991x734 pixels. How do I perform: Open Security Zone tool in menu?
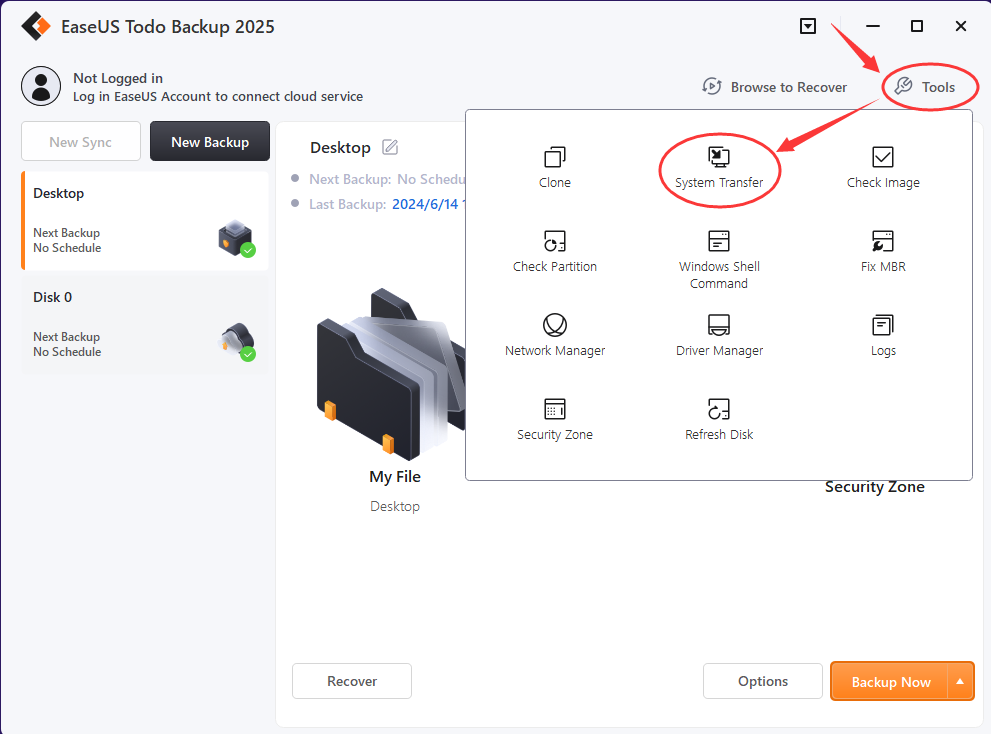(554, 420)
